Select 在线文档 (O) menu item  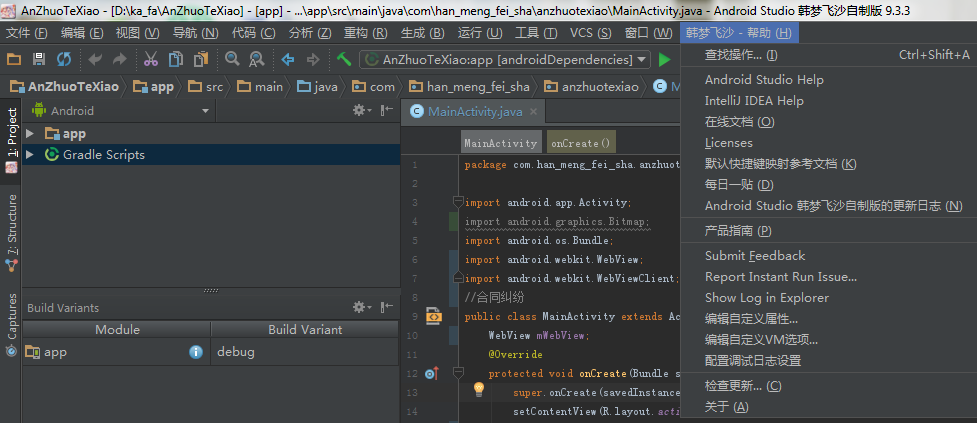(829, 121)
